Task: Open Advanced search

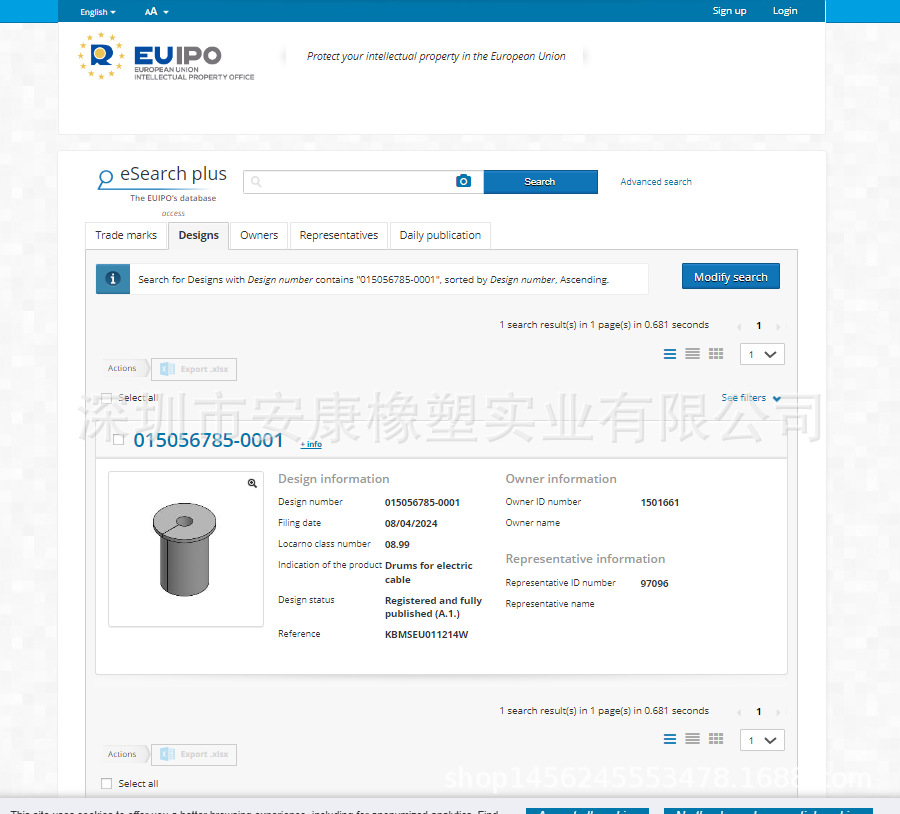Action: pyautogui.click(x=655, y=182)
